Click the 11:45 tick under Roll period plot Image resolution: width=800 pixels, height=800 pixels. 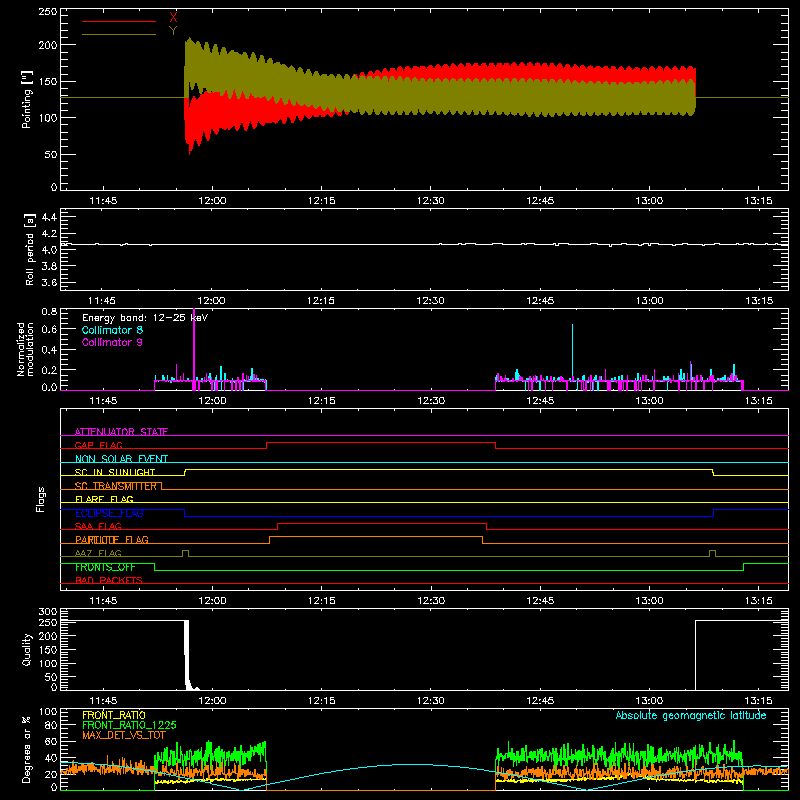[102, 301]
